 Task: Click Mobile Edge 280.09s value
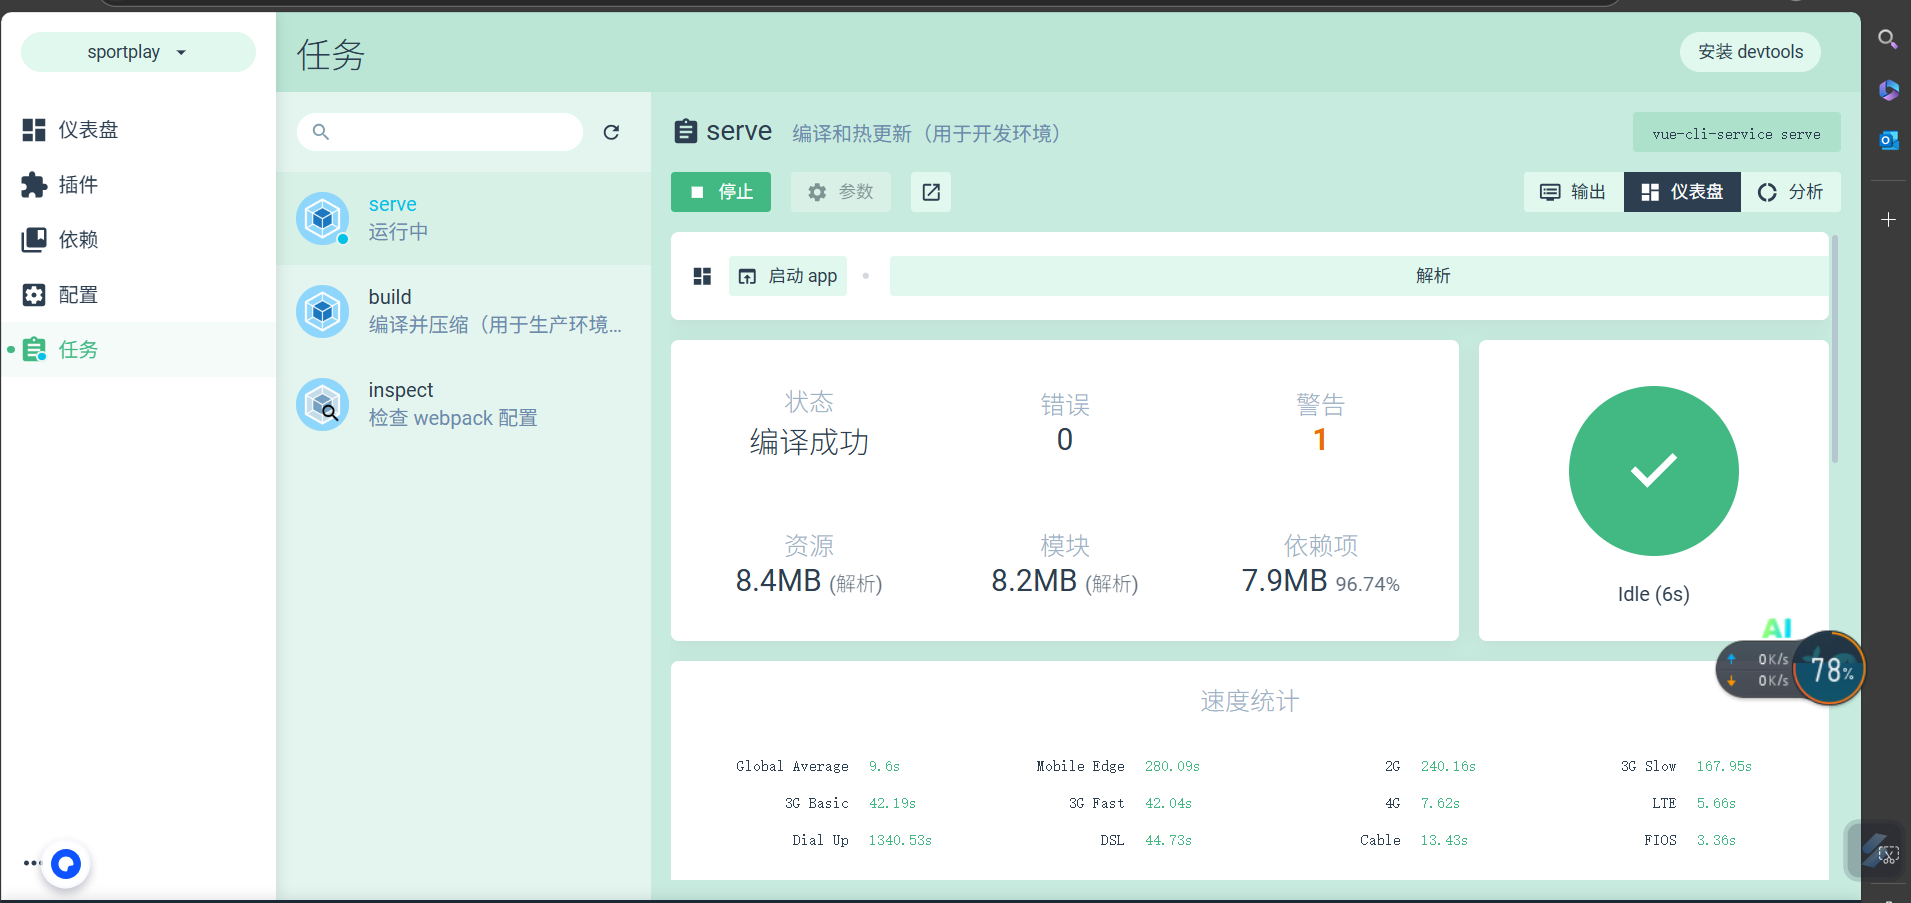[x=1172, y=767]
